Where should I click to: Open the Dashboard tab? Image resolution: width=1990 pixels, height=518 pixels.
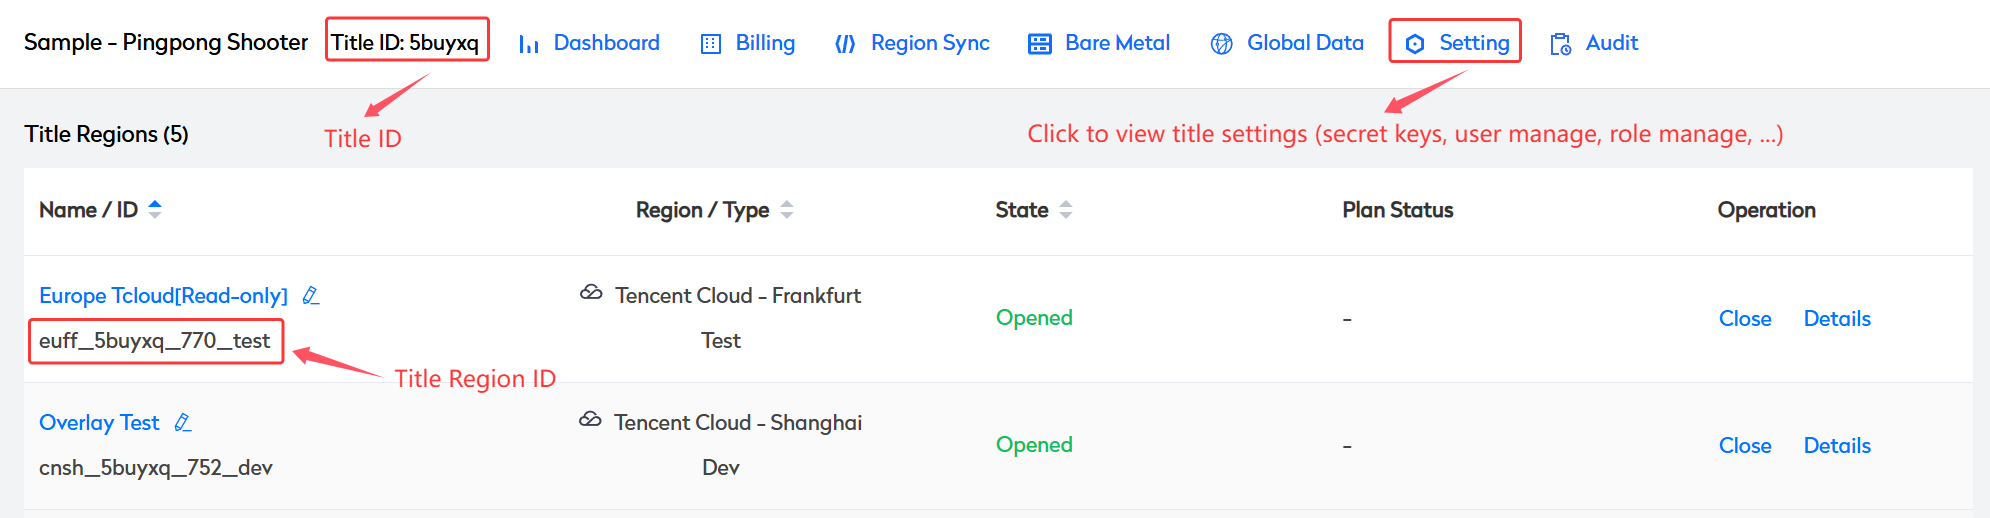(606, 43)
